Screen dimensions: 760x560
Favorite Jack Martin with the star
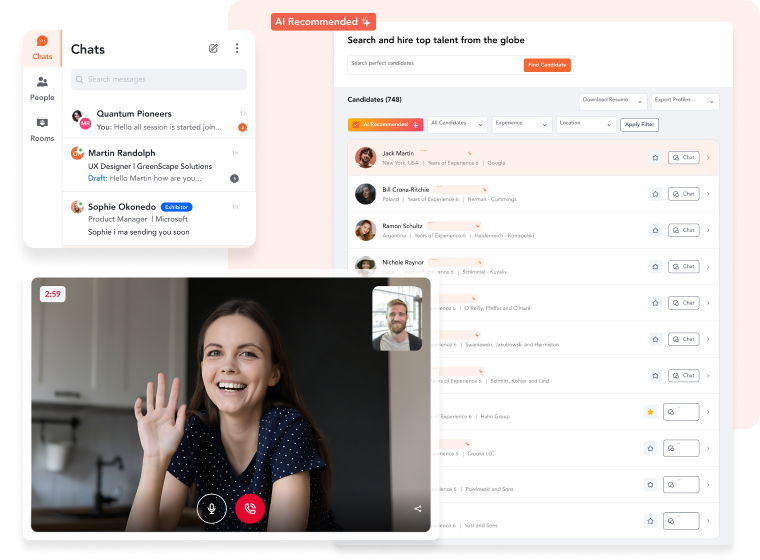(x=655, y=158)
